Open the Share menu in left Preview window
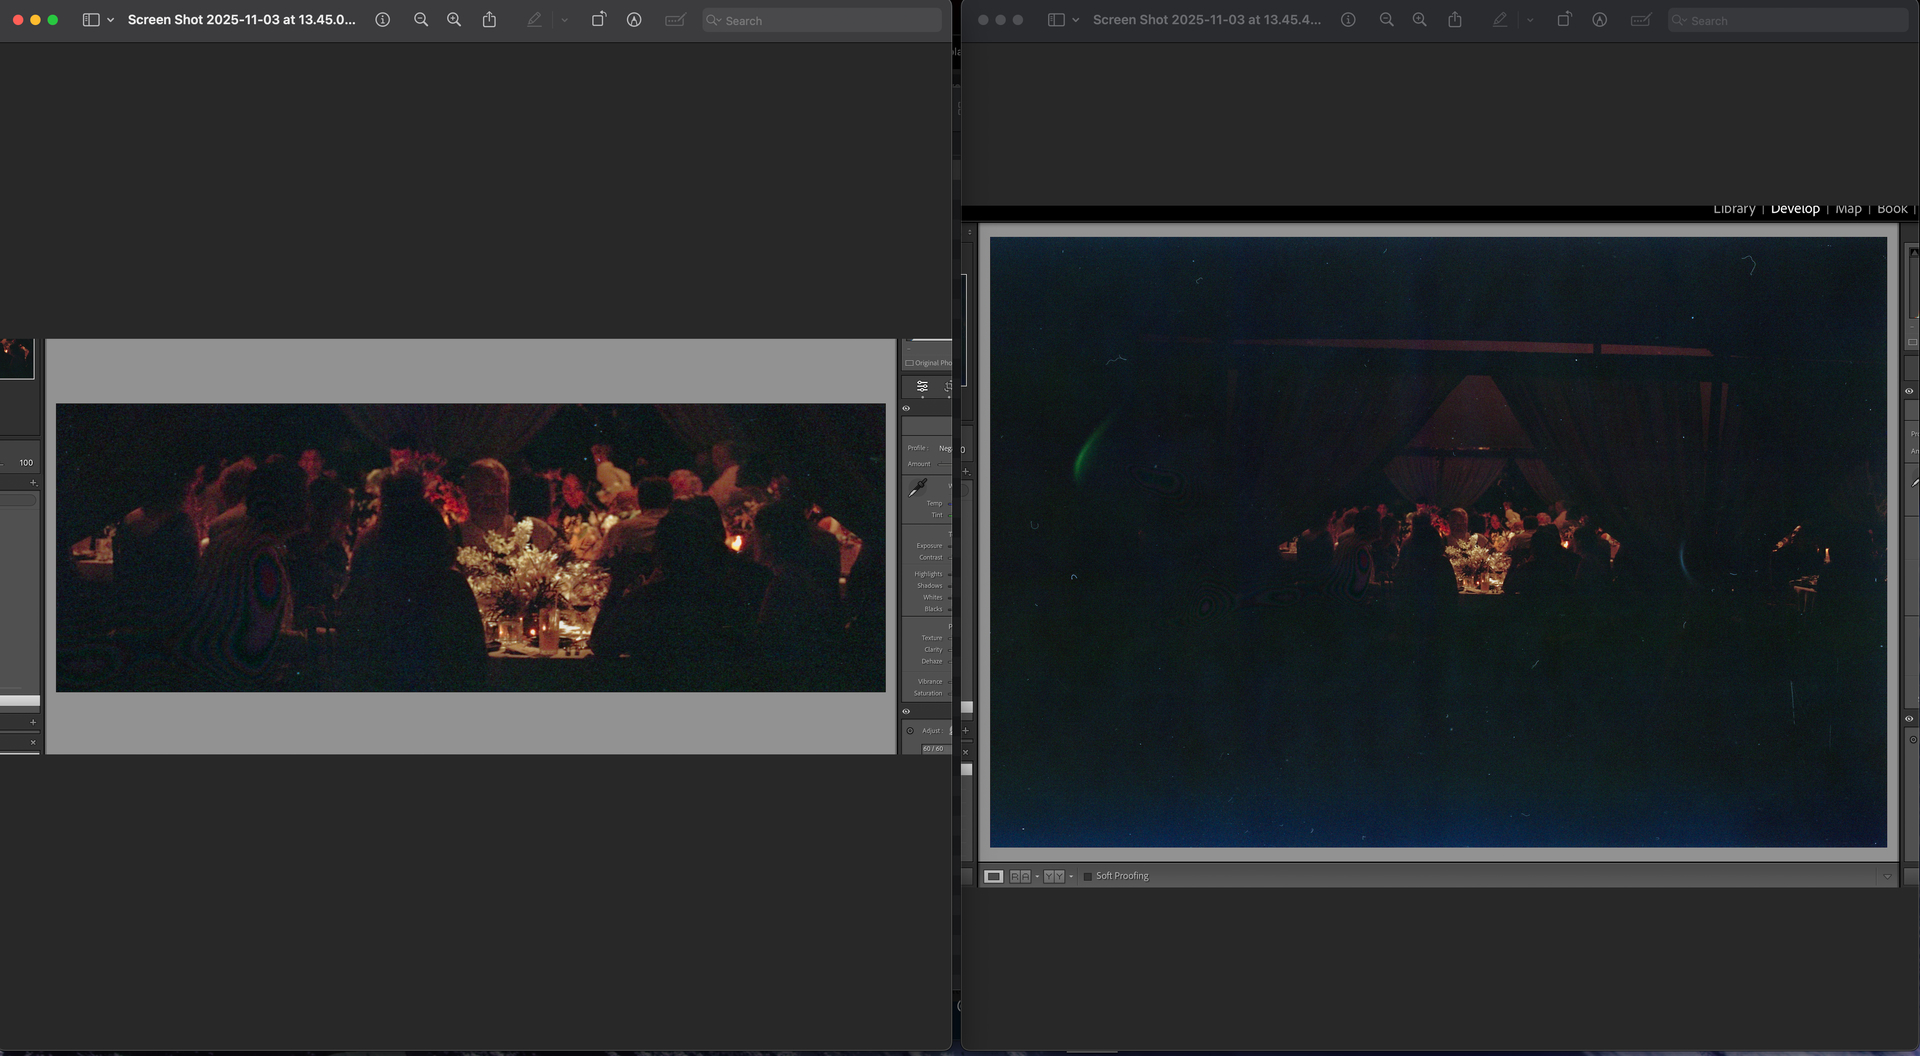 489,20
